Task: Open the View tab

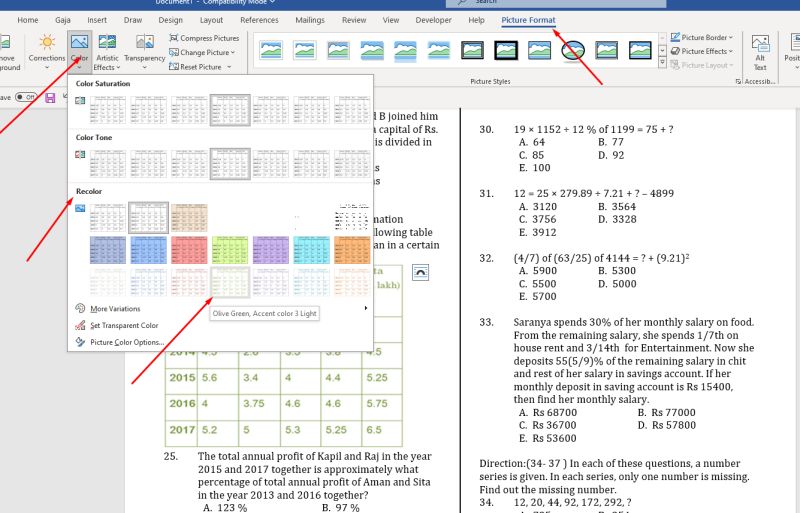Action: (391, 20)
